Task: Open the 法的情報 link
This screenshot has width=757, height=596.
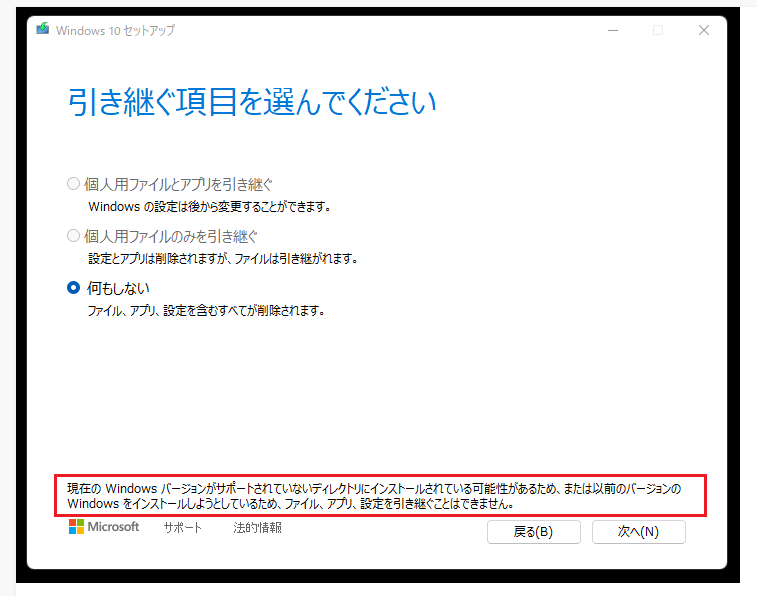Action: pyautogui.click(x=257, y=527)
